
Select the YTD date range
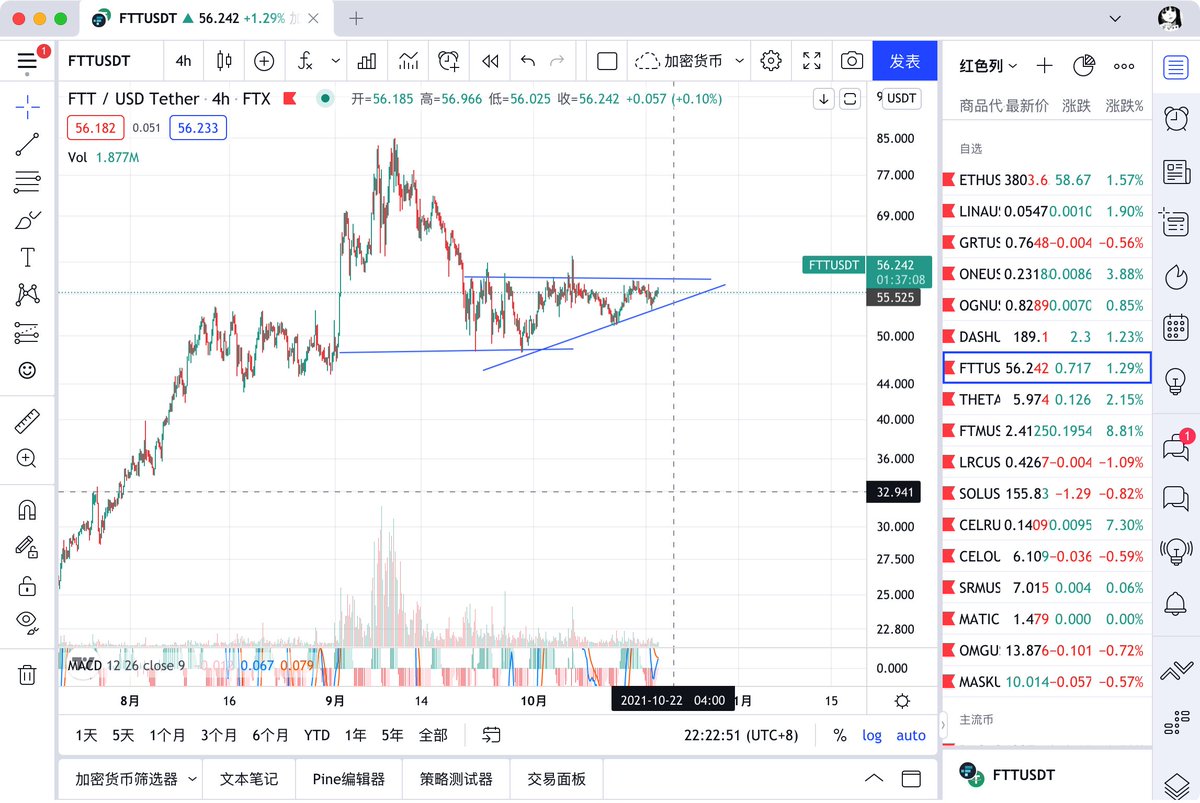(x=317, y=735)
